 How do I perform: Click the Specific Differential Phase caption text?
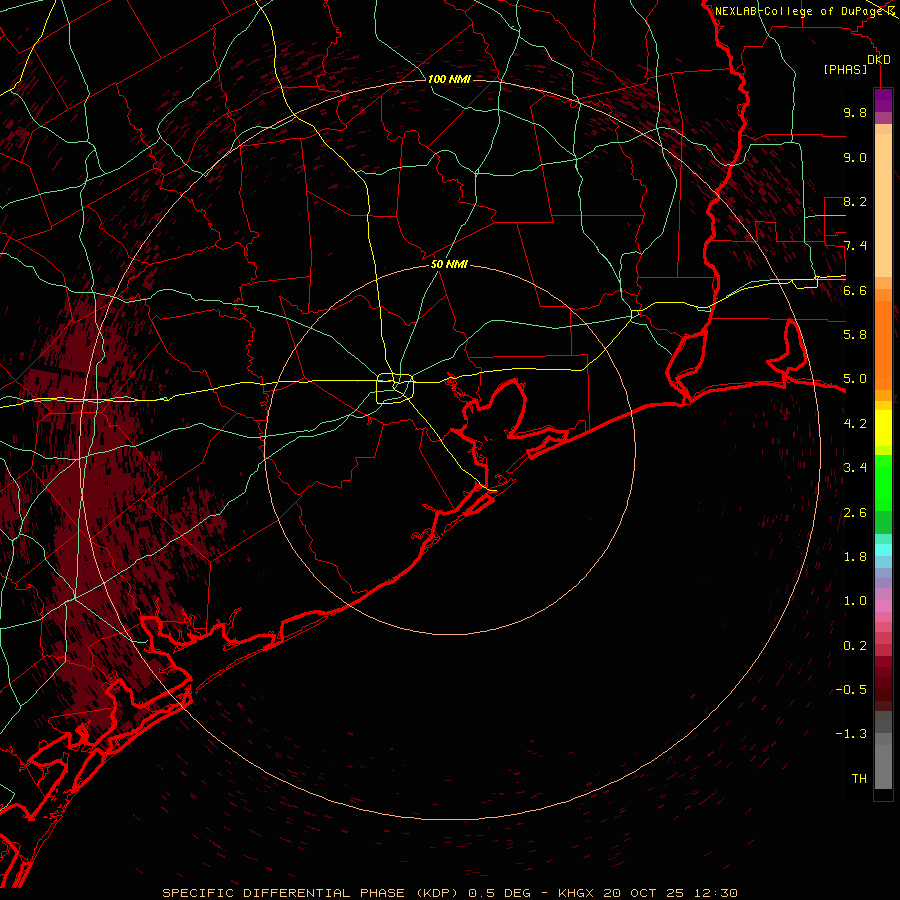tap(450, 893)
